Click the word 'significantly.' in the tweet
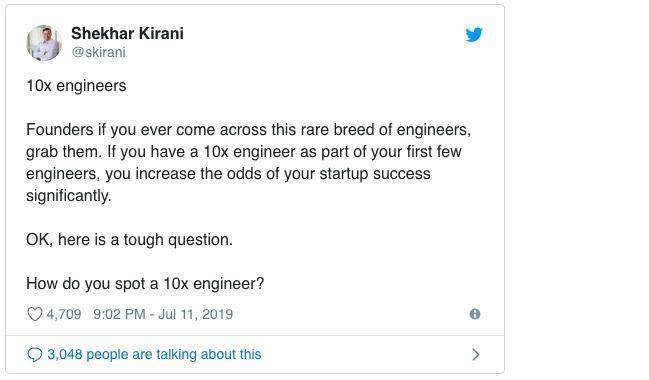This screenshot has height=380, width=649. point(69,196)
